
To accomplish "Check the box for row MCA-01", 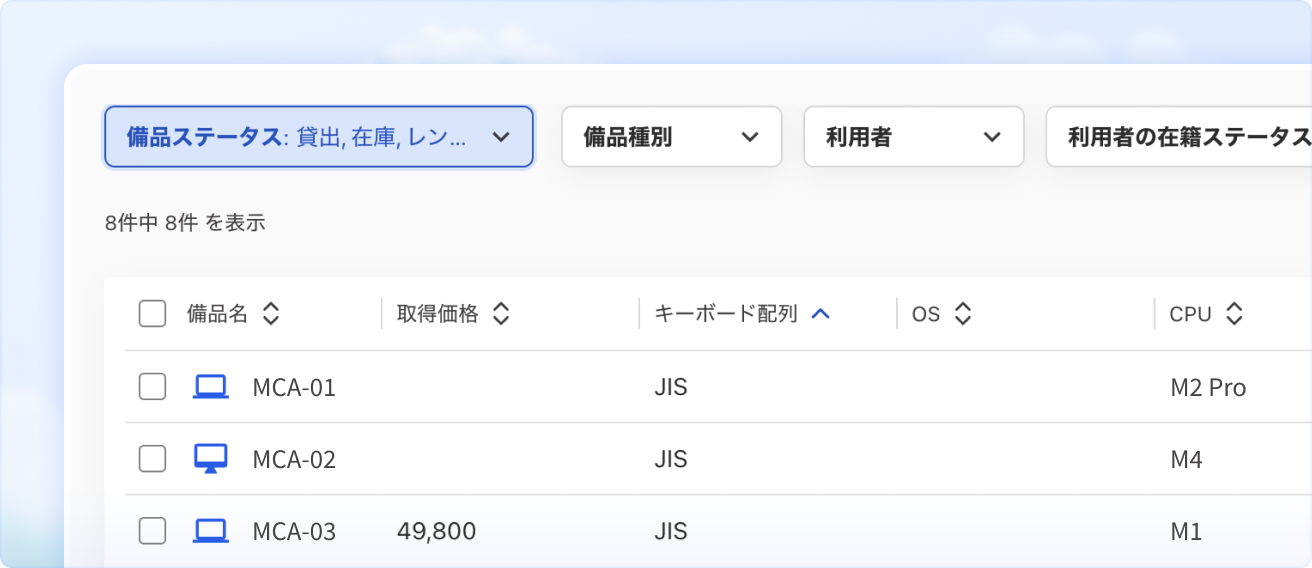I will point(152,387).
